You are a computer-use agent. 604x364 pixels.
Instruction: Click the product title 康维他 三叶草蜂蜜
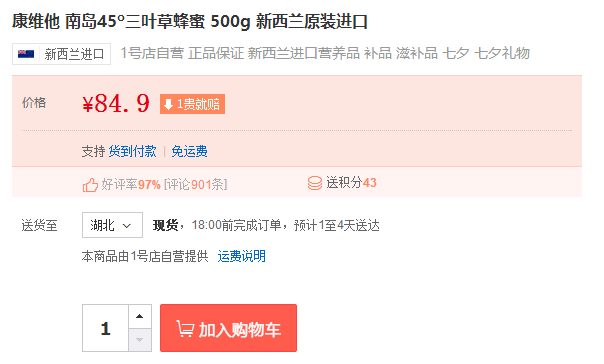190,22
